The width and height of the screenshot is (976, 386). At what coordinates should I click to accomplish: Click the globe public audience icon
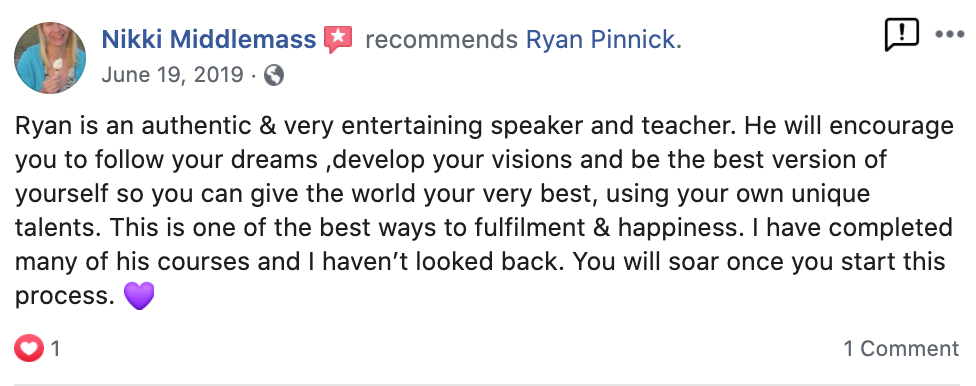[x=274, y=75]
